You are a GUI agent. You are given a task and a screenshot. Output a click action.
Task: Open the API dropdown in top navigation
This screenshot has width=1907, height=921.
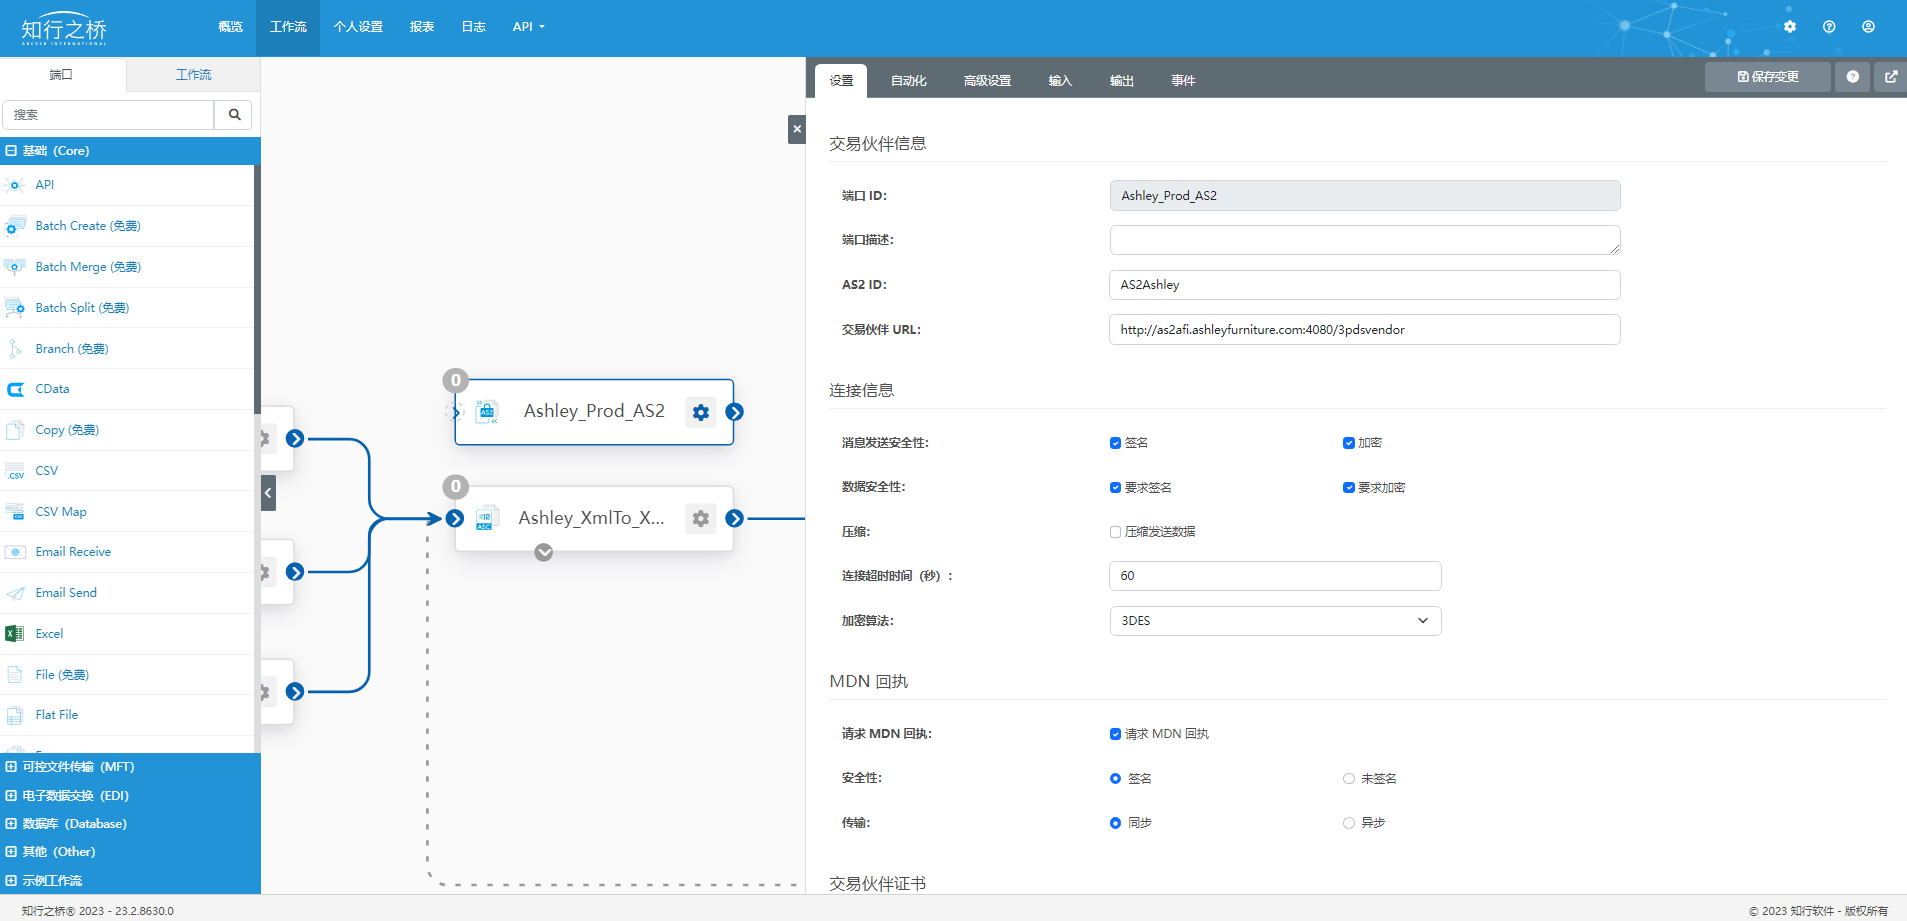528,27
